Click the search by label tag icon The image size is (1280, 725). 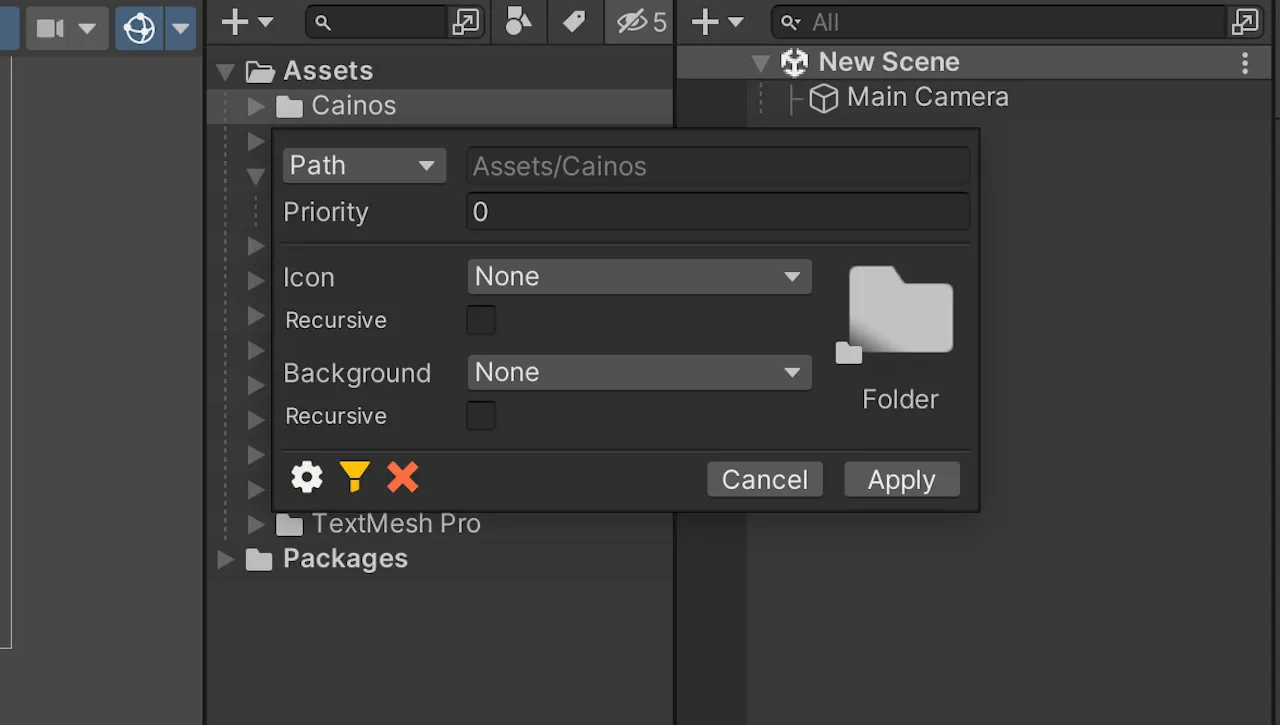pyautogui.click(x=574, y=21)
